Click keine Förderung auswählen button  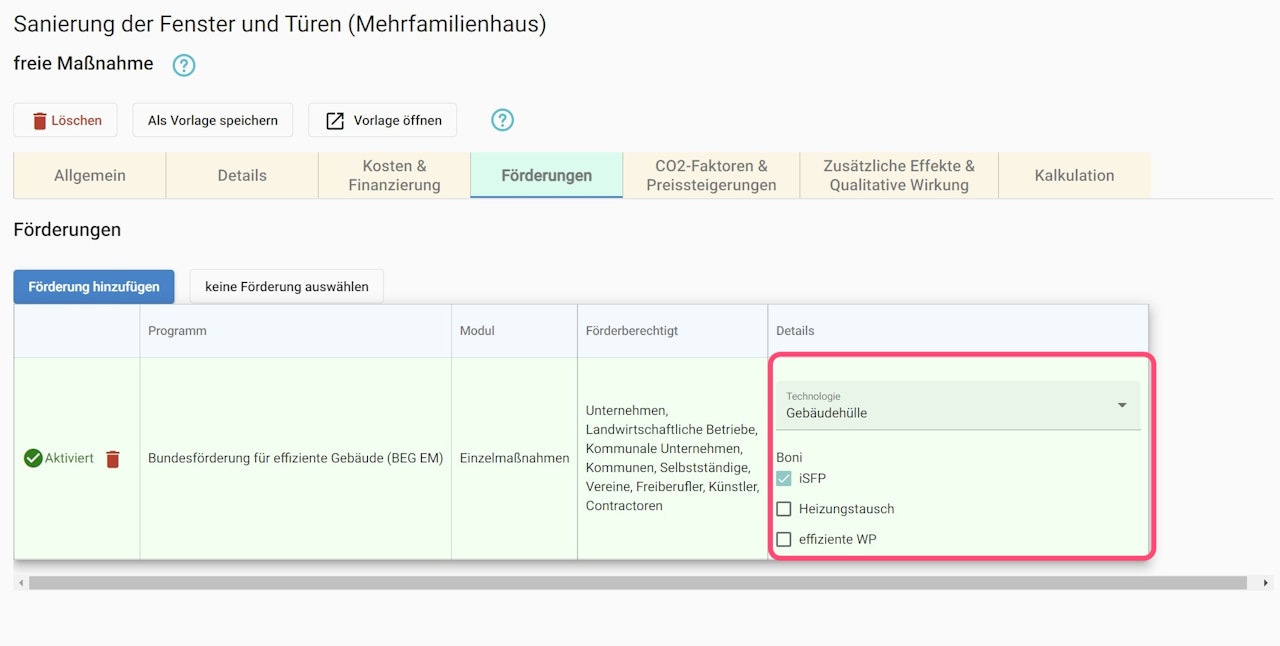287,287
